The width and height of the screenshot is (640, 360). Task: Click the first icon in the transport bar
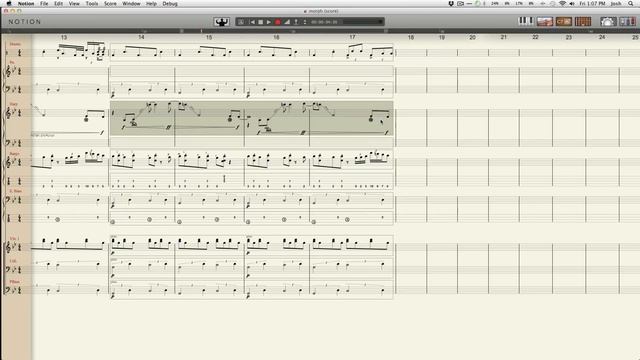[x=241, y=22]
